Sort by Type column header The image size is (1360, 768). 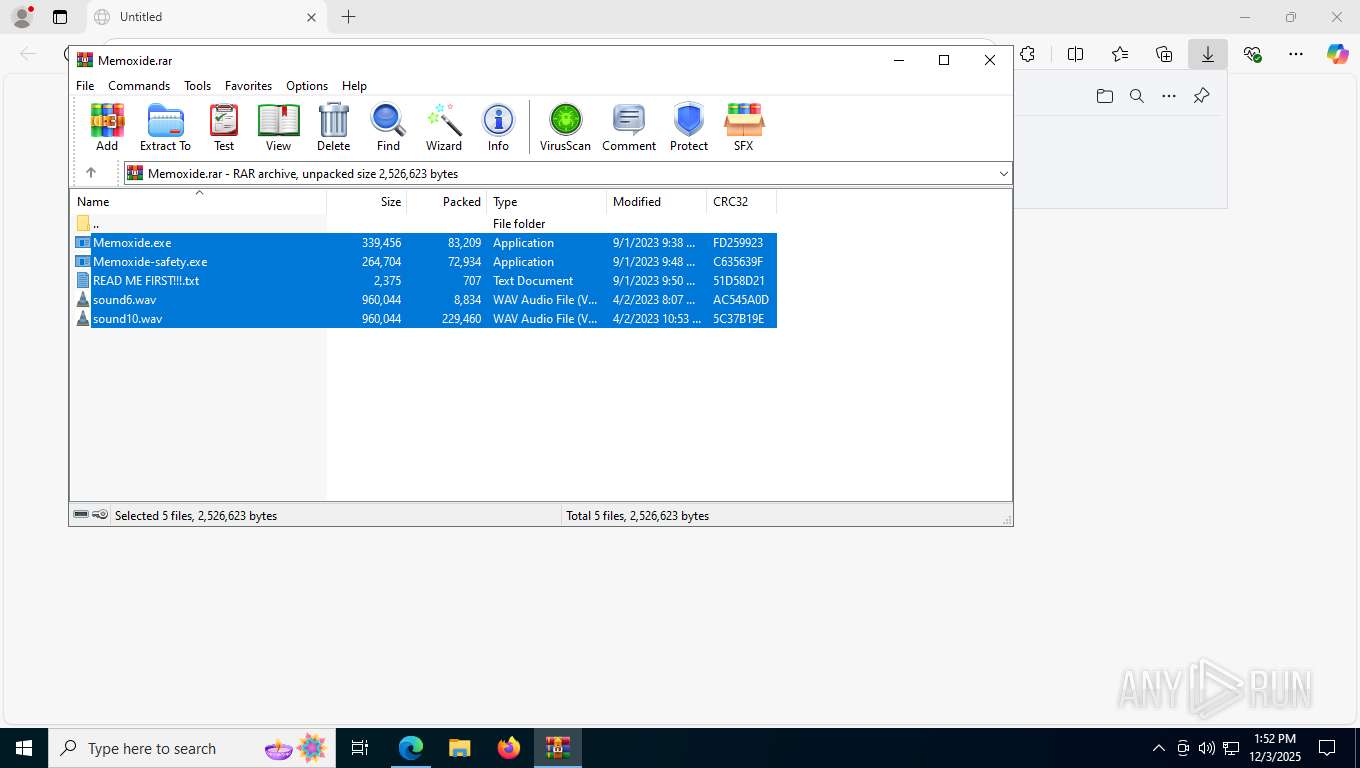(x=547, y=201)
